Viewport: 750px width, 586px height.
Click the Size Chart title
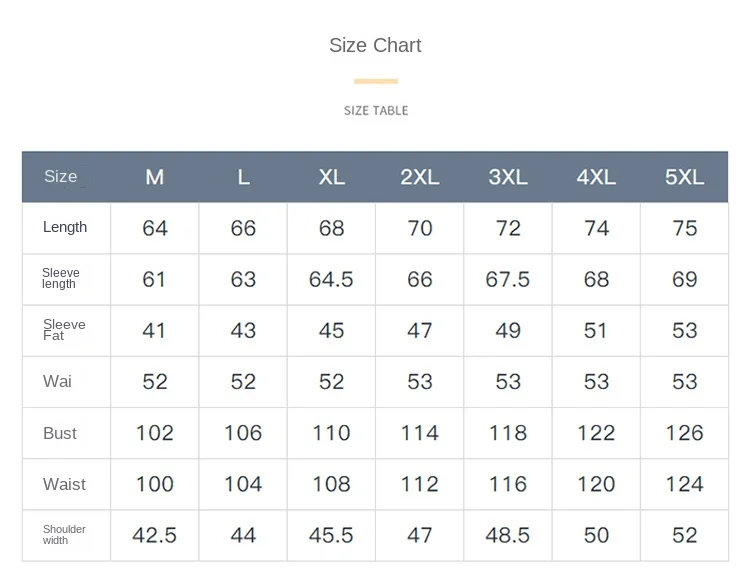tap(375, 45)
